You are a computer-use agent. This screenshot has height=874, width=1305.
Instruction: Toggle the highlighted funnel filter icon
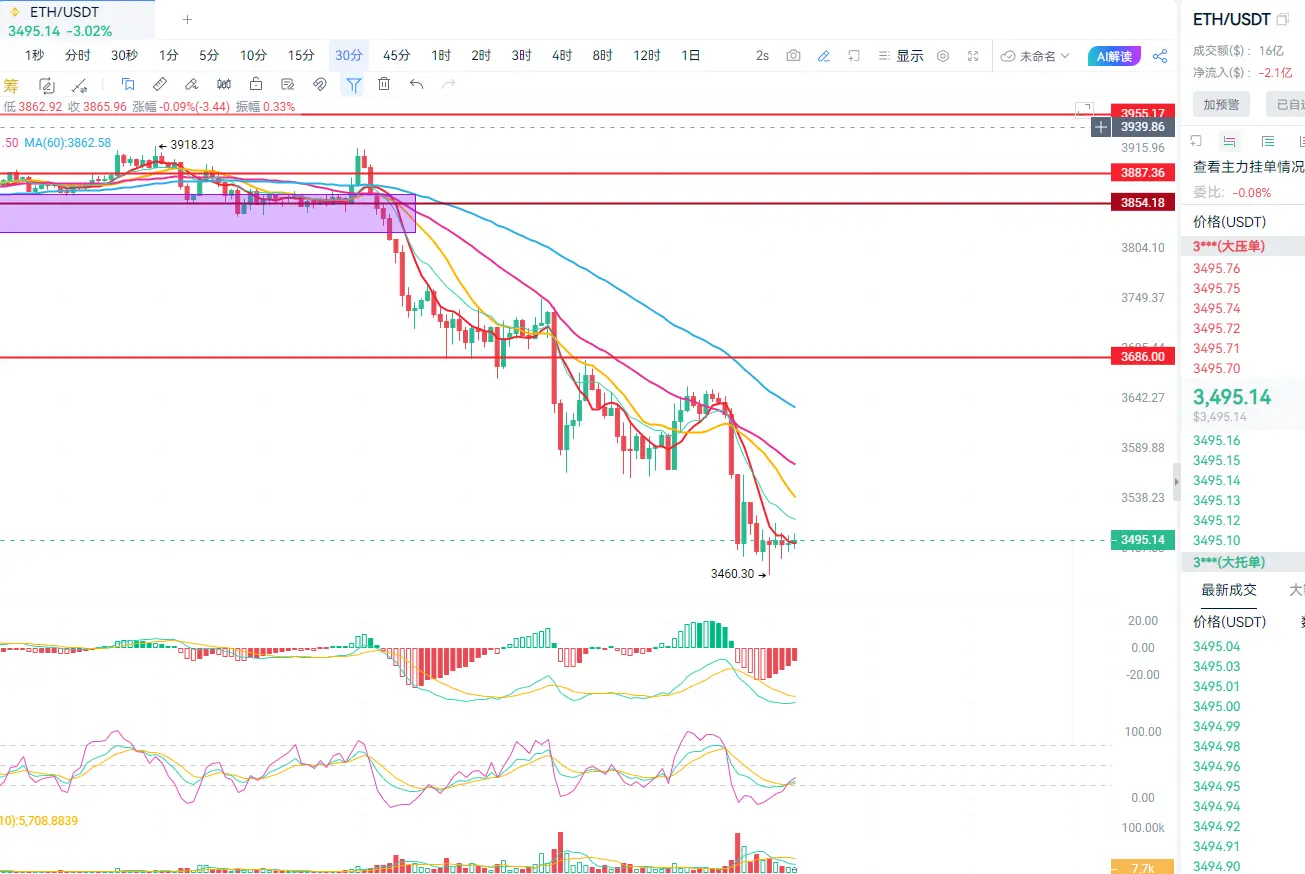click(353, 85)
